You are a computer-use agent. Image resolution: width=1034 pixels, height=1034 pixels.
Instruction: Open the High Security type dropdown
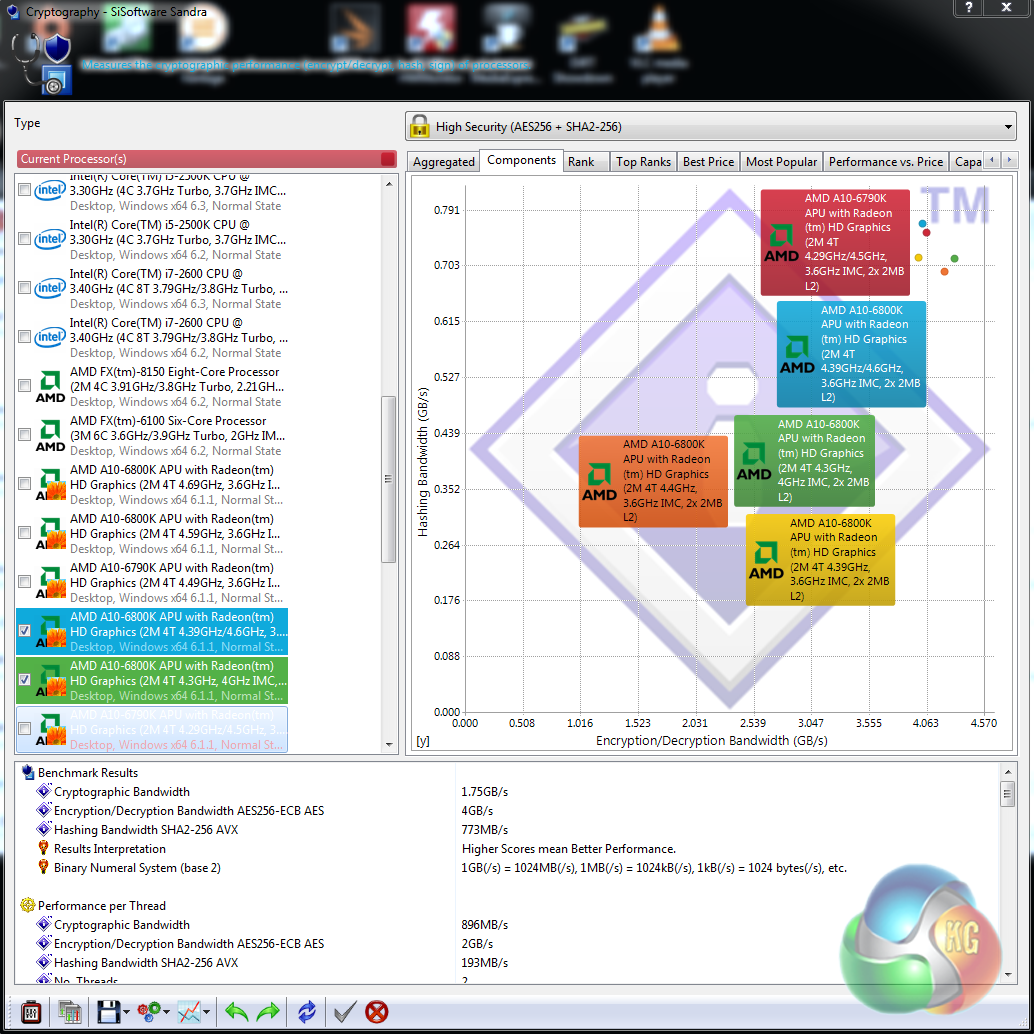(x=710, y=127)
